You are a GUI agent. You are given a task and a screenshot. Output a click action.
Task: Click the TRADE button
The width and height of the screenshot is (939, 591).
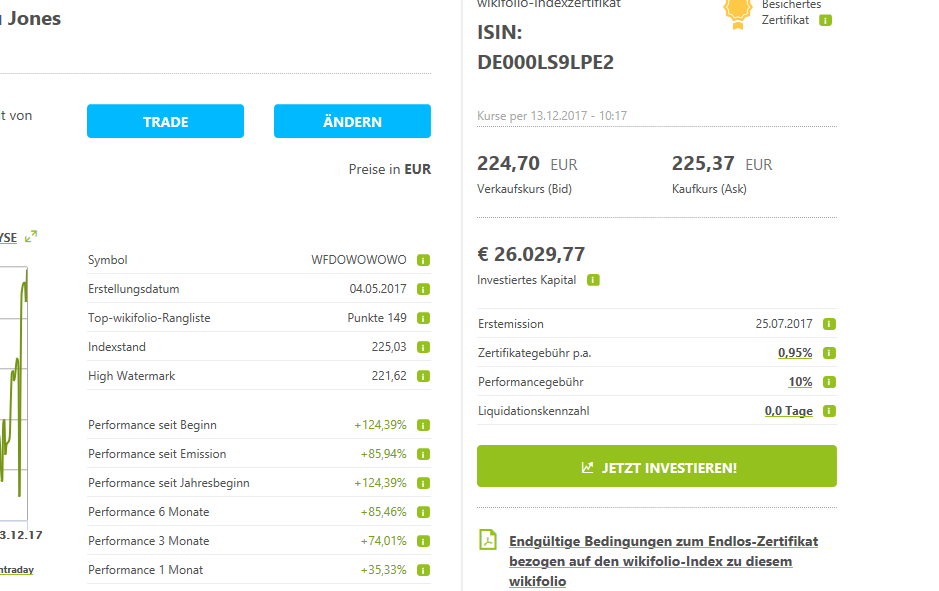coord(165,121)
